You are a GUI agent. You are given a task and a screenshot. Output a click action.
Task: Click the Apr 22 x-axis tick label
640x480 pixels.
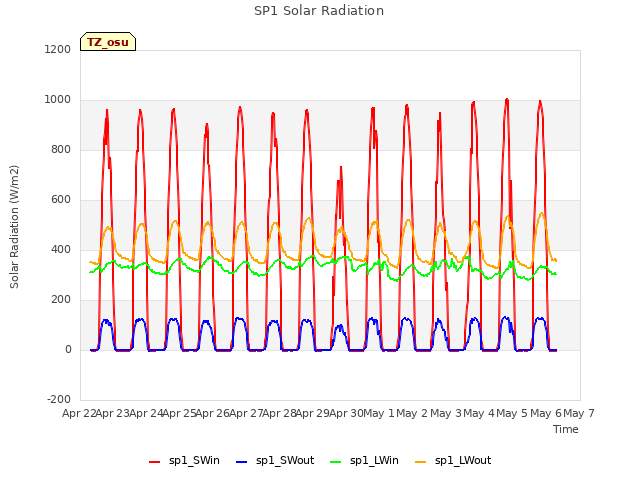(x=79, y=413)
